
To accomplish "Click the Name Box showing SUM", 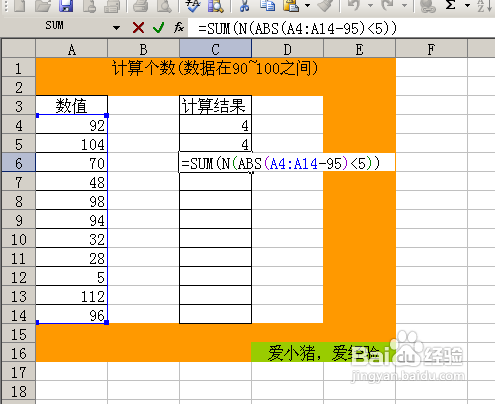I will [x=55, y=26].
